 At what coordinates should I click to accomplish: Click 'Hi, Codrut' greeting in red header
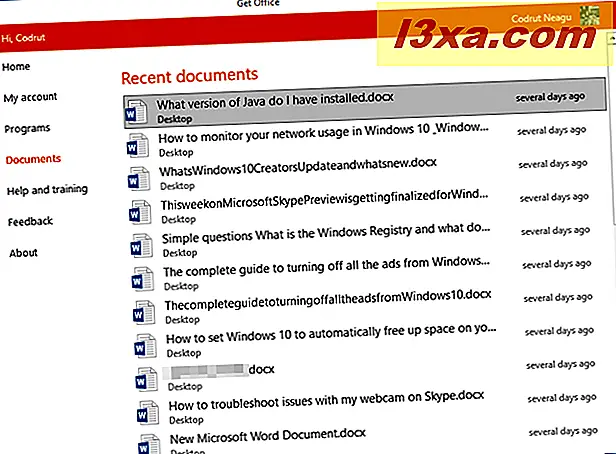pyautogui.click(x=24, y=38)
